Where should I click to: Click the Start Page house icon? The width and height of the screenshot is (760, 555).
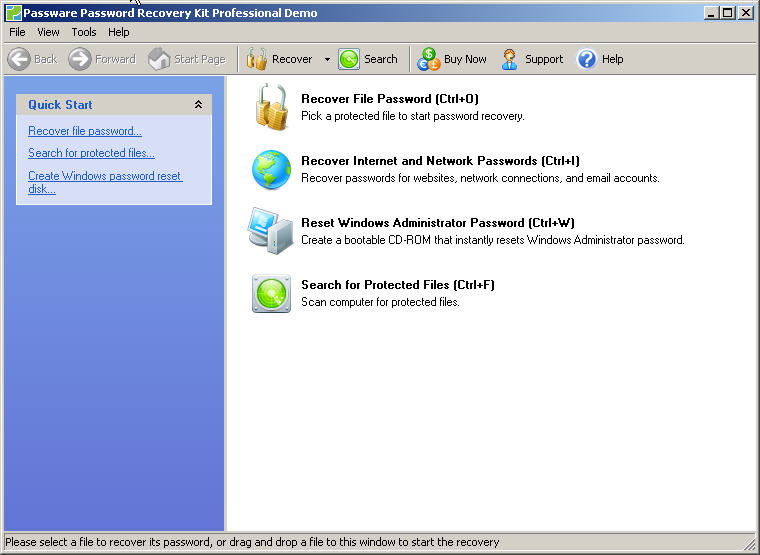(x=158, y=59)
